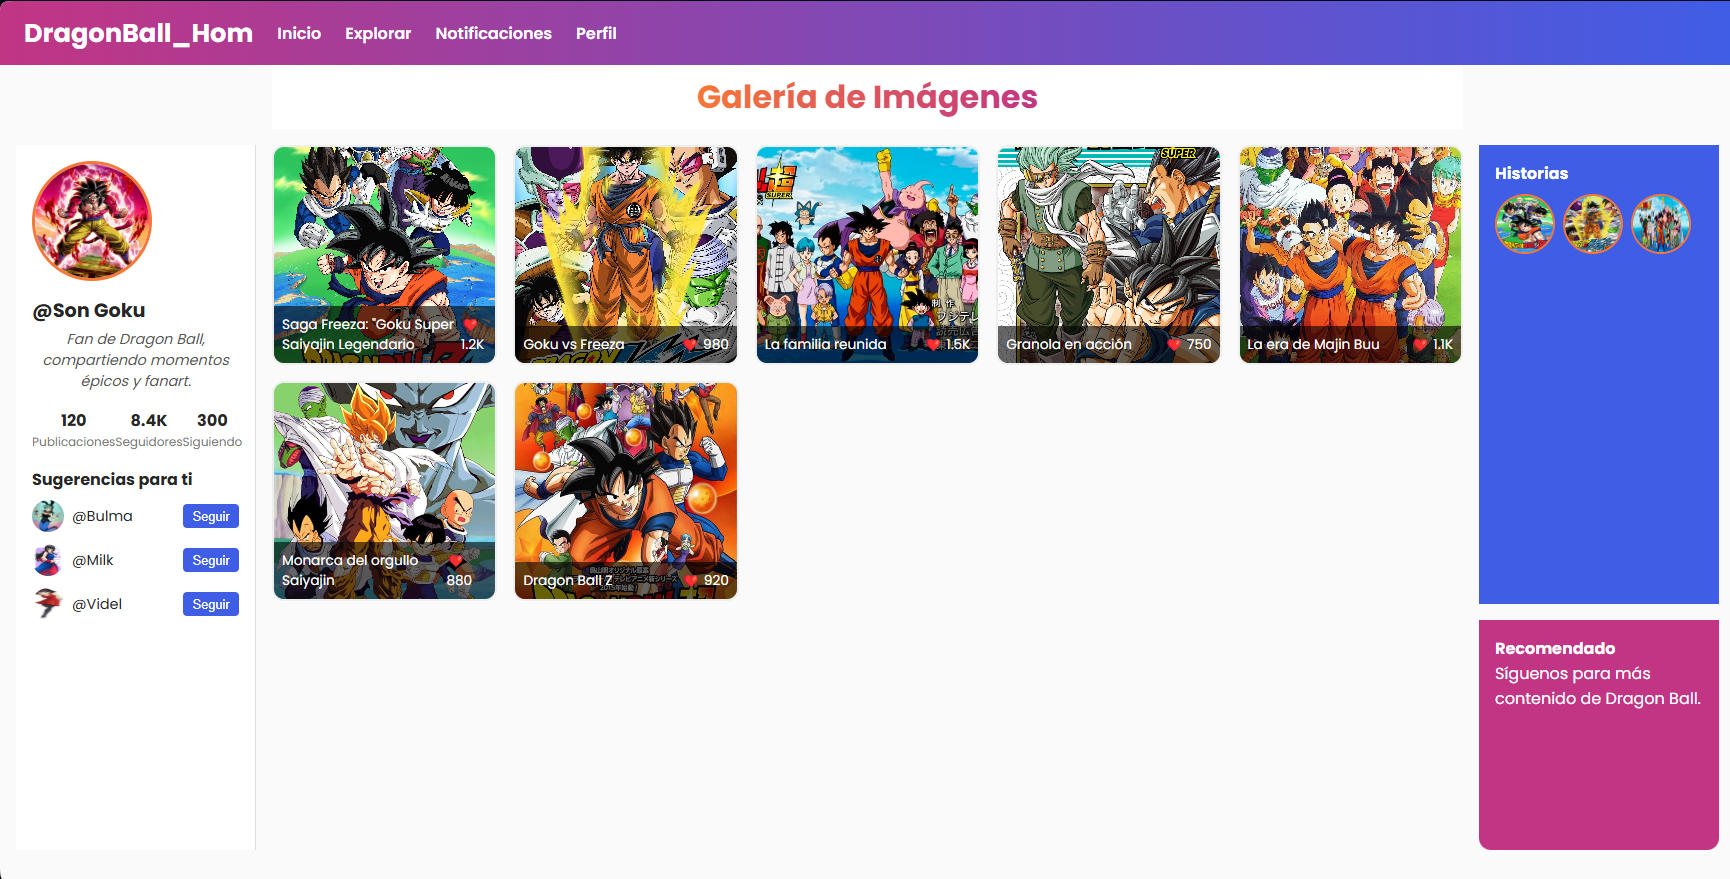
Task: View the first story in Historias
Action: [x=1525, y=224]
